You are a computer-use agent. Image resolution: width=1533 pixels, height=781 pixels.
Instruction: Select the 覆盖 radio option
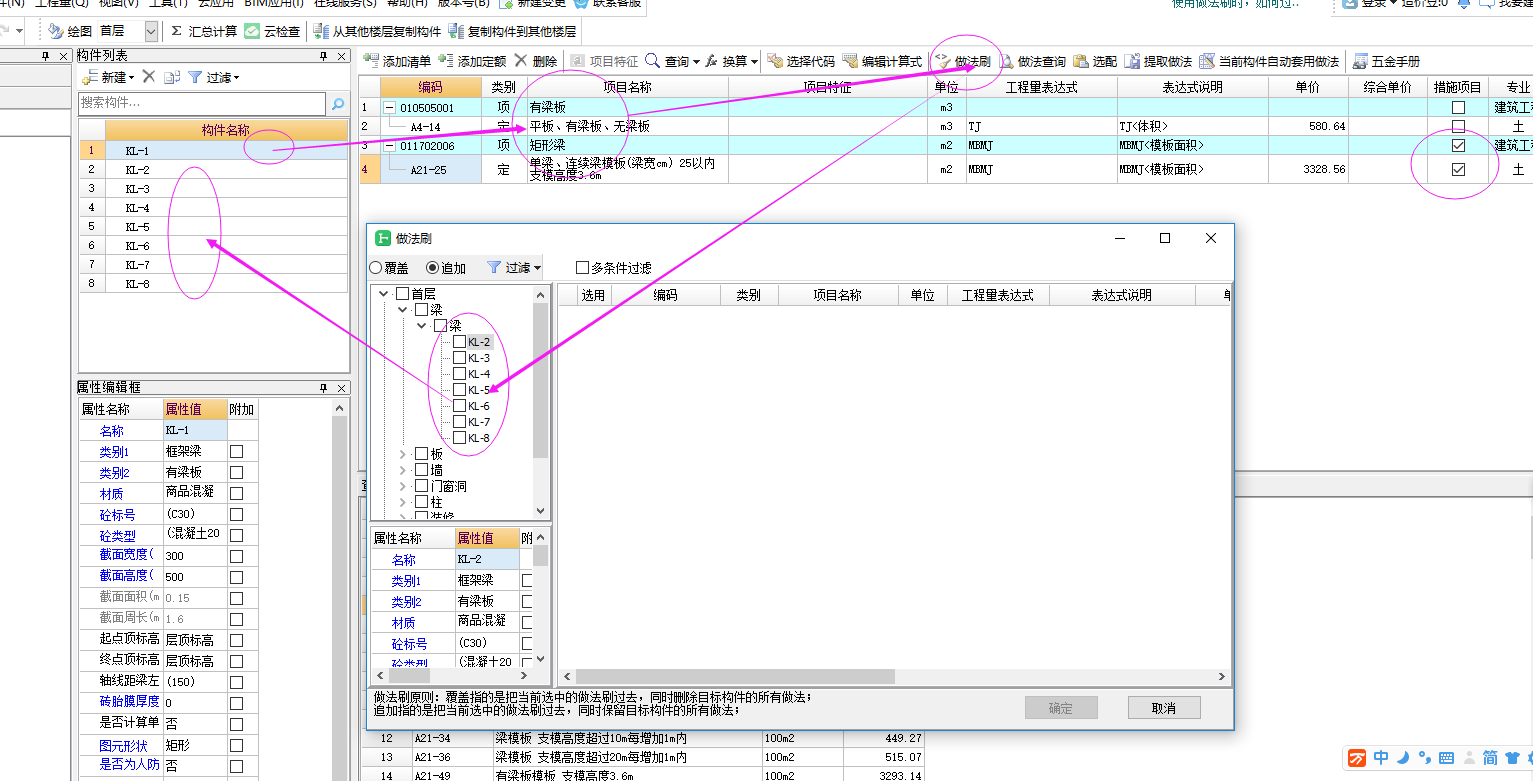point(376,268)
